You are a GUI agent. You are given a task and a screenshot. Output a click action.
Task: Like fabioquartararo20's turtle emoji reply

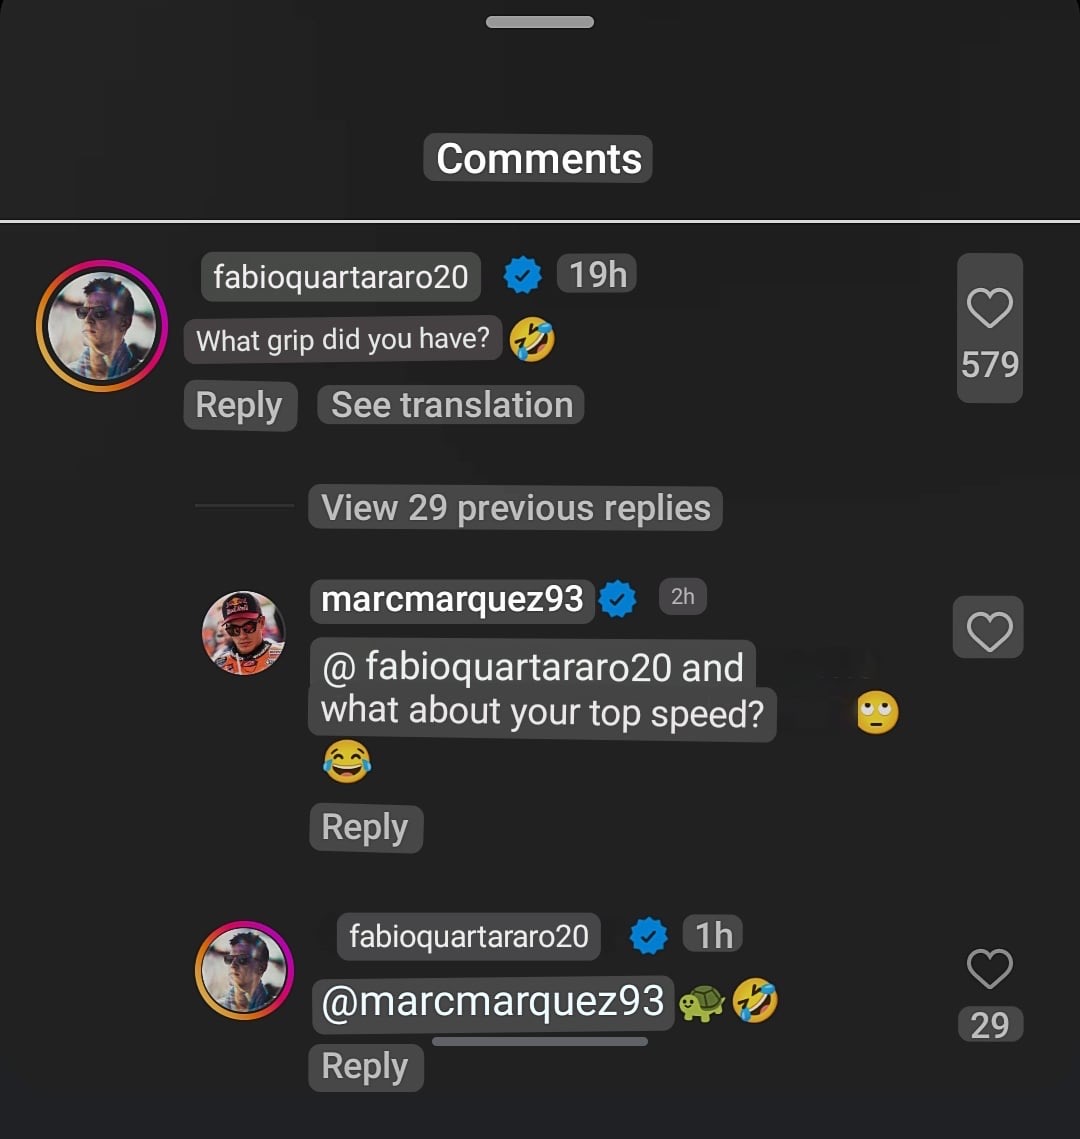(989, 968)
